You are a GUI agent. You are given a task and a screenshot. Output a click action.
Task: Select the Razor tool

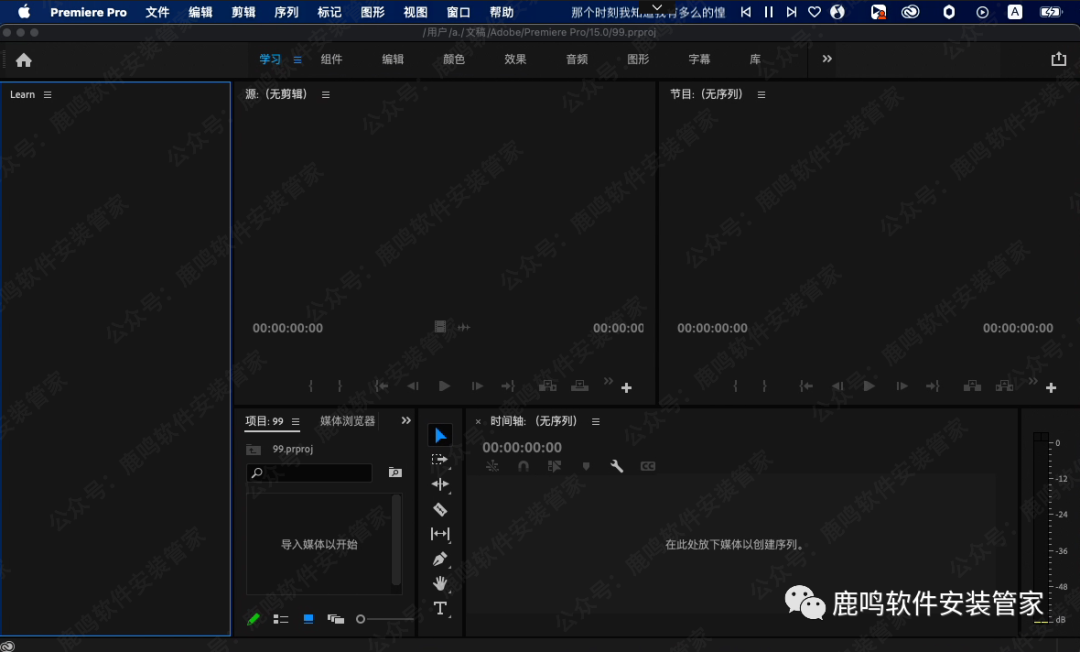[440, 509]
